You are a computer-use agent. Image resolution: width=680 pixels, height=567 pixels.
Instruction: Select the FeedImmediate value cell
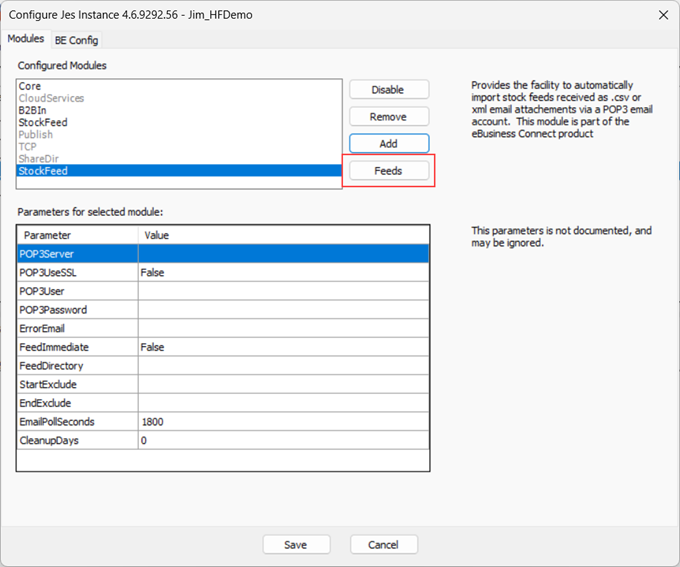click(x=283, y=347)
